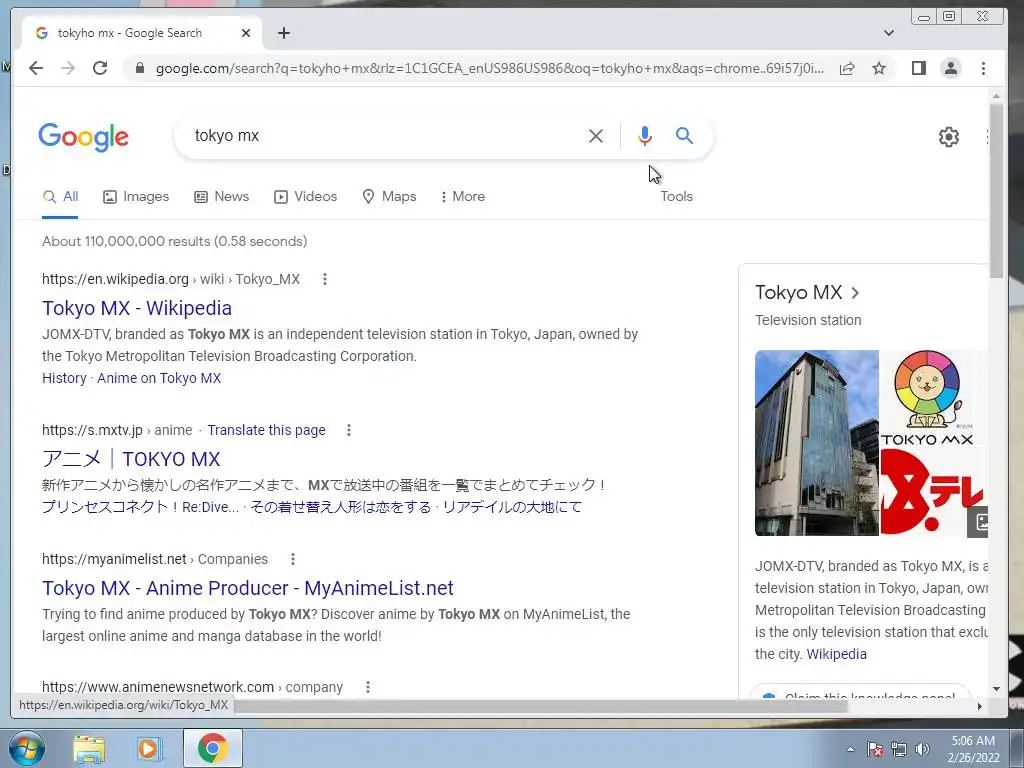This screenshot has width=1024, height=768.
Task: Open the options dots beside the s.mxtv.jp result
Action: tap(349, 430)
